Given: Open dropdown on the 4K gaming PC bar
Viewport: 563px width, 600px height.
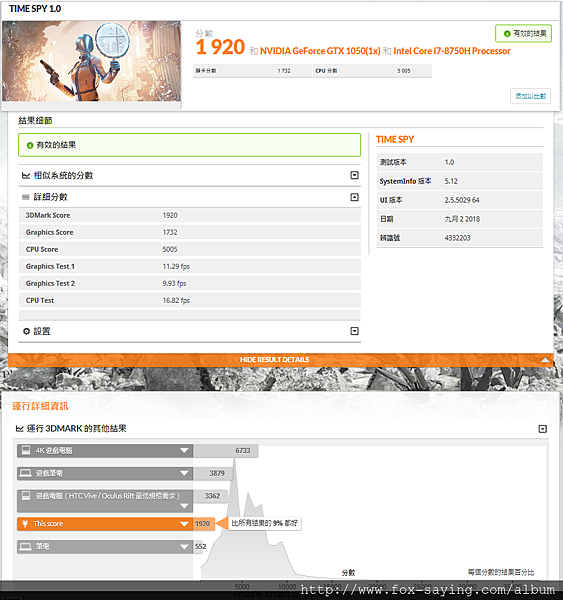Looking at the screenshot, I should click(x=184, y=450).
